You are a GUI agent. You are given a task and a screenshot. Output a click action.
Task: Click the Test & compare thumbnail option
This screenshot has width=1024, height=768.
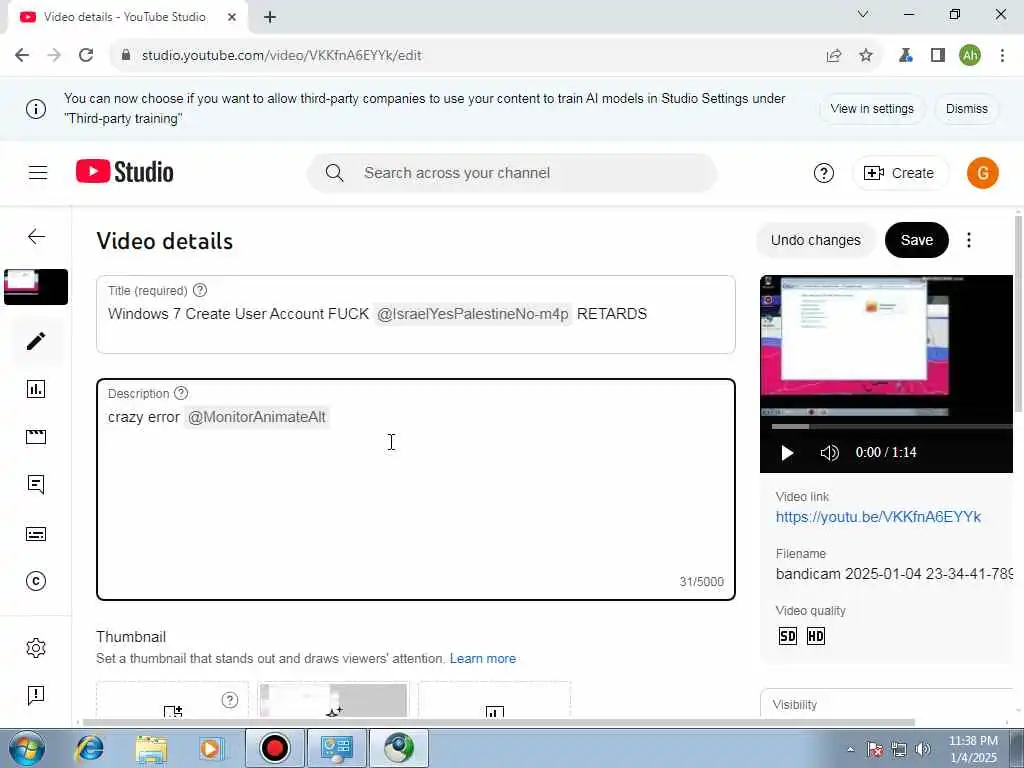[494, 700]
